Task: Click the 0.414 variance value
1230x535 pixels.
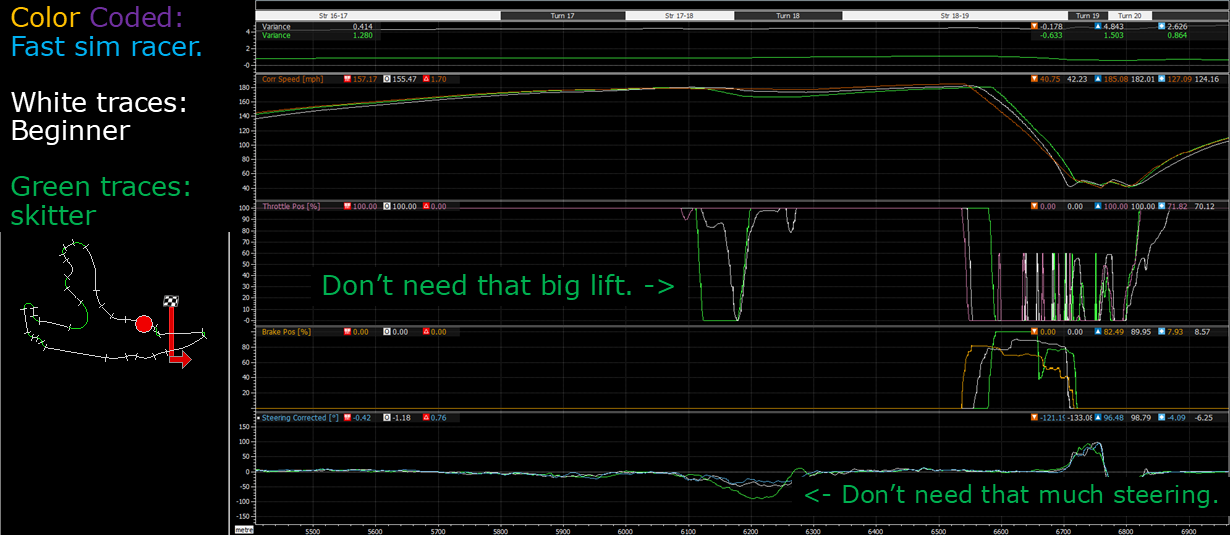Action: pyautogui.click(x=363, y=27)
